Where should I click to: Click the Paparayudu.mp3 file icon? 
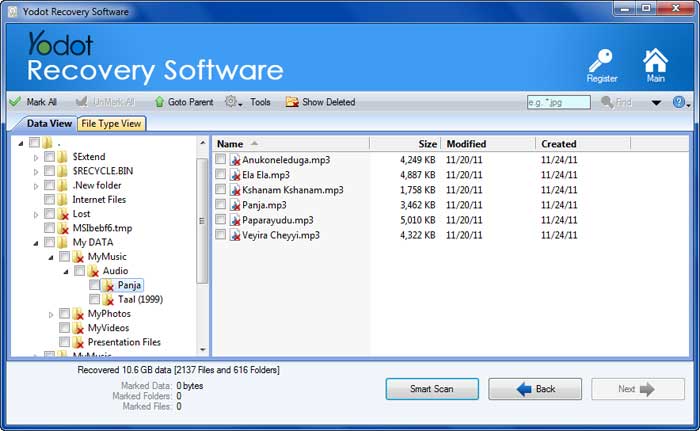click(235, 220)
